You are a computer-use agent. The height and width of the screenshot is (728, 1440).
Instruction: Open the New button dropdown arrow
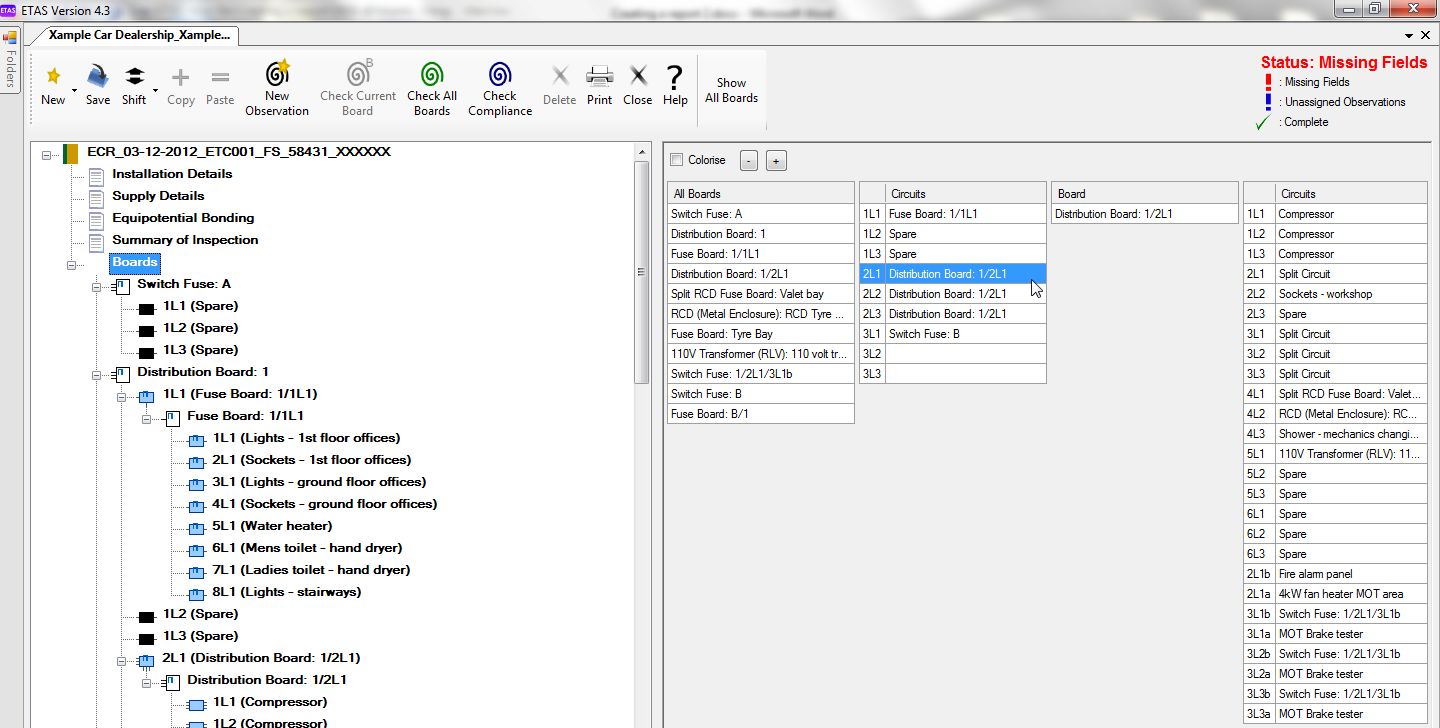coord(75,88)
